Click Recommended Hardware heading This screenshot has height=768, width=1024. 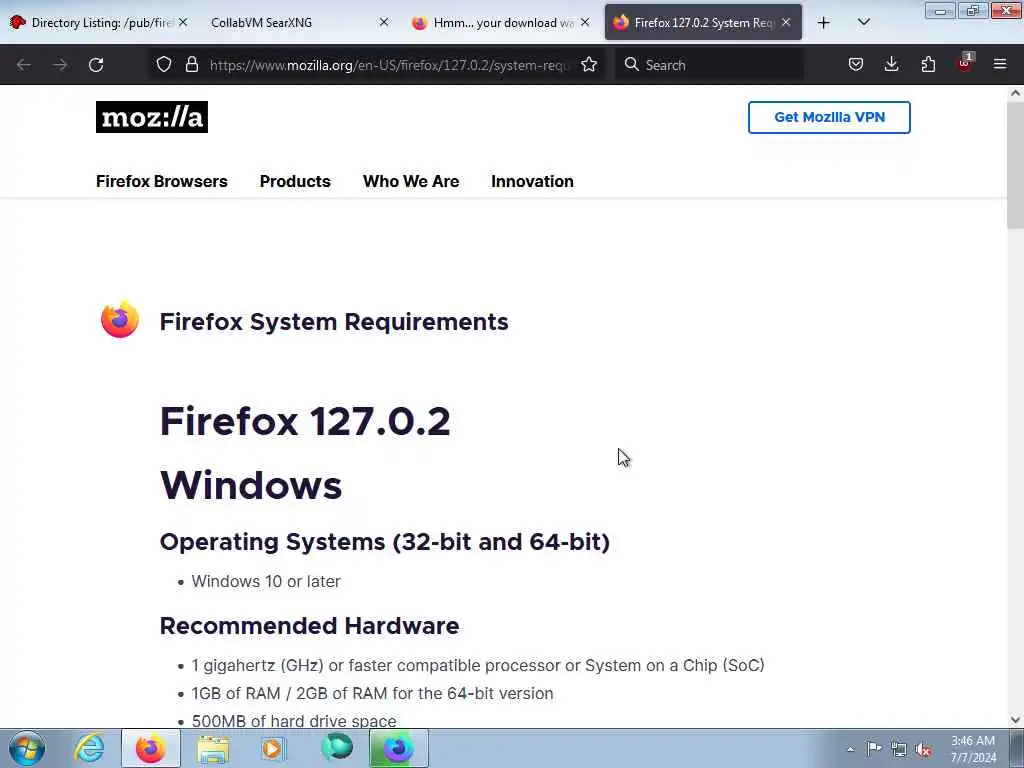pos(310,626)
